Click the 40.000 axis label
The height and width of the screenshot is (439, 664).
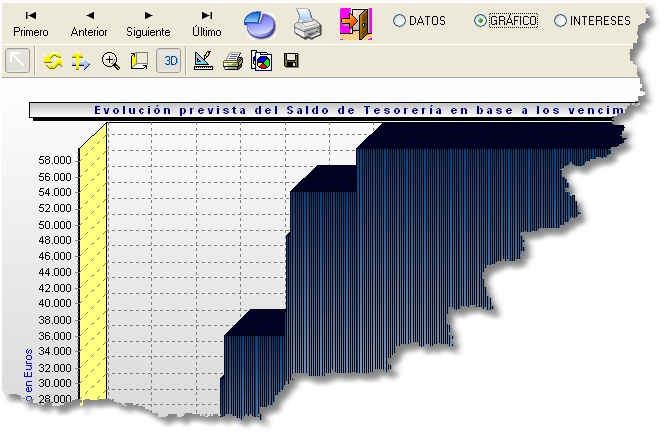coord(55,304)
